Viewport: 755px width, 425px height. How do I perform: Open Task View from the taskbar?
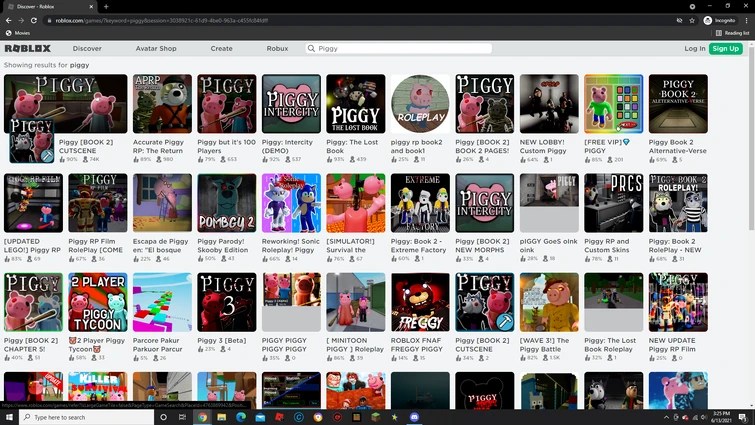(182, 417)
